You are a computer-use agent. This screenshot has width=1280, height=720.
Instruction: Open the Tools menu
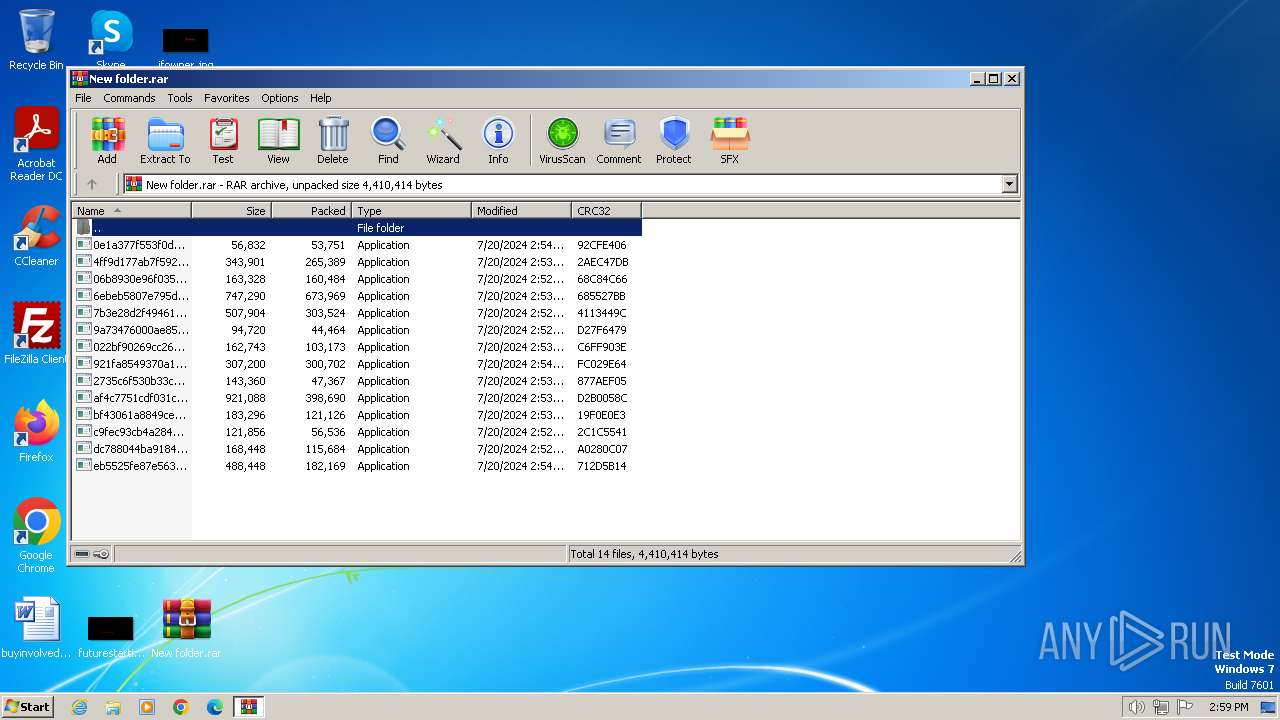coord(180,98)
